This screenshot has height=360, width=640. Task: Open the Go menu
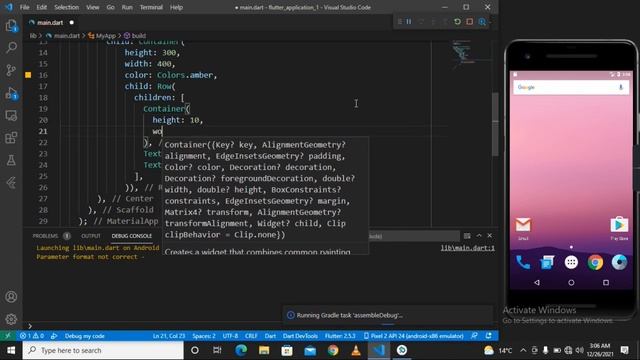[110, 7]
